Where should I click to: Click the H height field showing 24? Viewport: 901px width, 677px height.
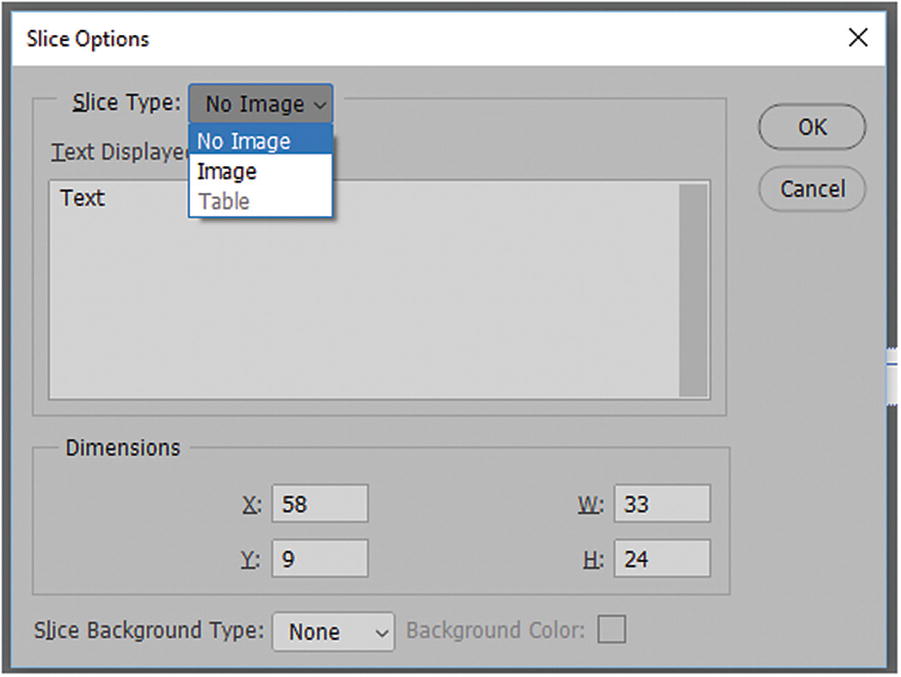pos(661,558)
